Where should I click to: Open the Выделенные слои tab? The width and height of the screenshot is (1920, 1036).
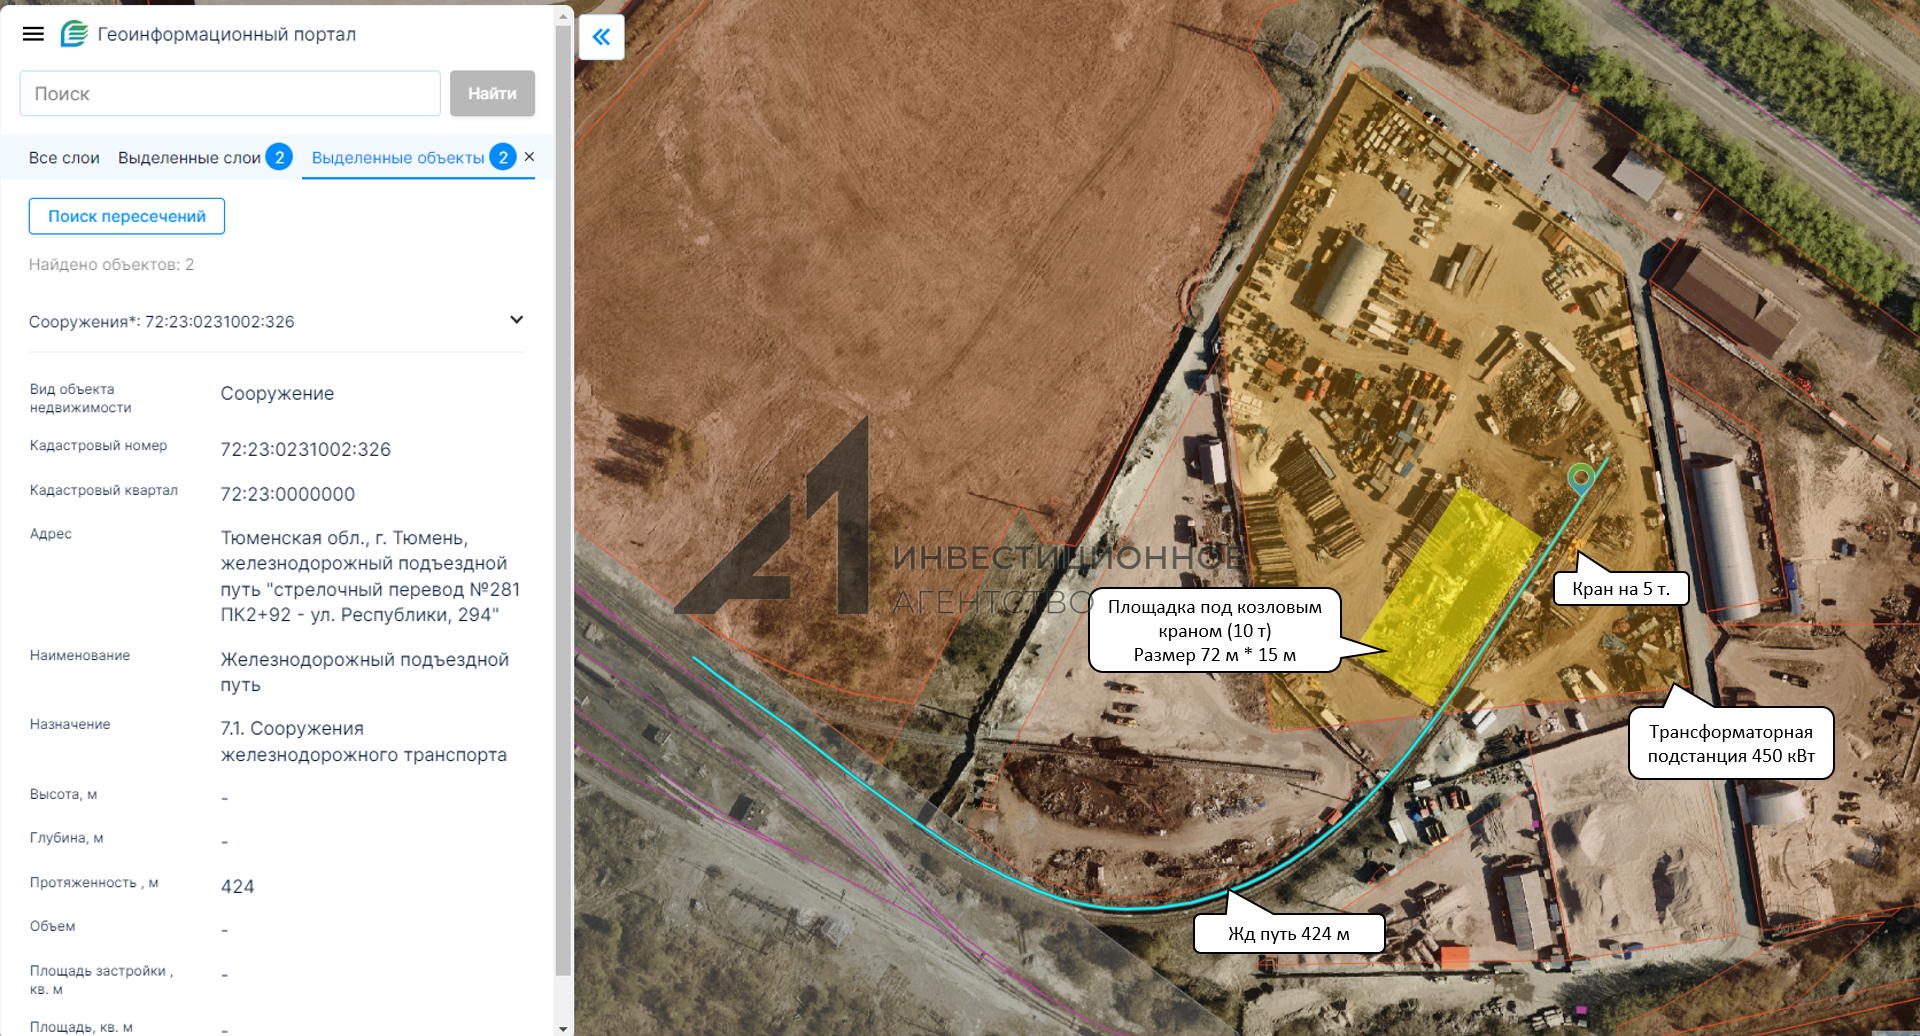coord(189,158)
